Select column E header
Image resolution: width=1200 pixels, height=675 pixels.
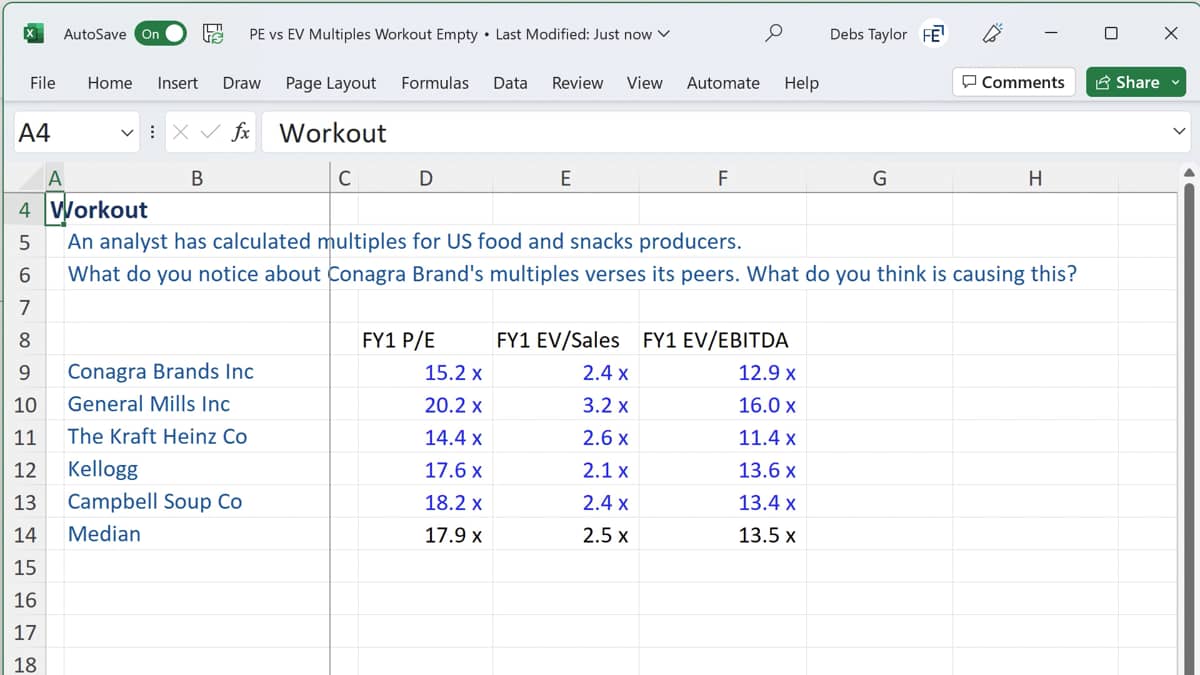pos(565,179)
